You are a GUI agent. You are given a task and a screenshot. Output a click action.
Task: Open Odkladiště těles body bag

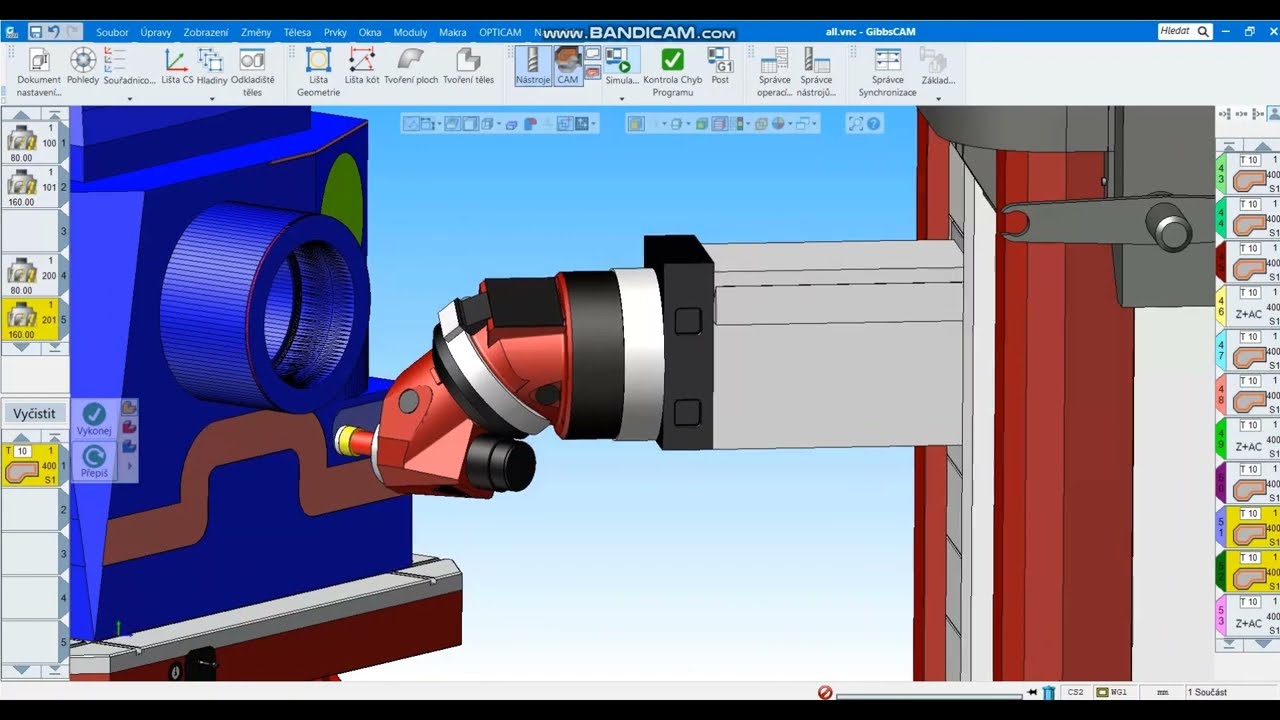(x=252, y=71)
